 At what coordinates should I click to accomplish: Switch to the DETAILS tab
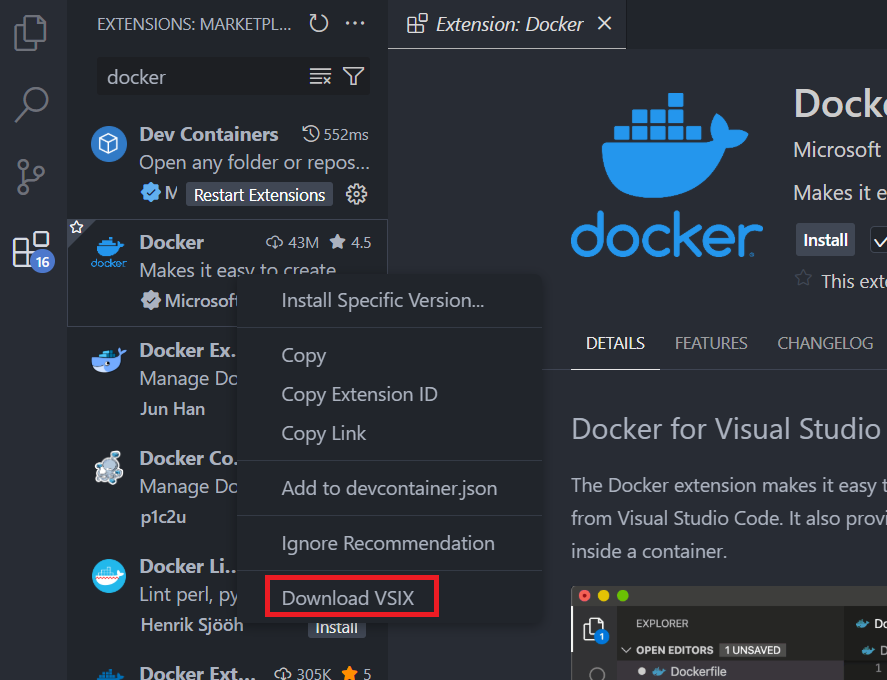pyautogui.click(x=615, y=343)
